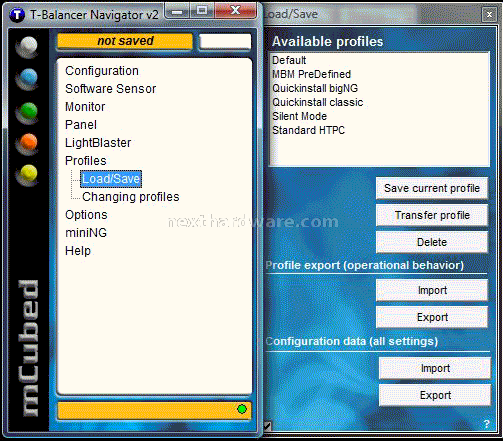
Task: Click the orange sphere sidebar icon
Action: [x=28, y=143]
